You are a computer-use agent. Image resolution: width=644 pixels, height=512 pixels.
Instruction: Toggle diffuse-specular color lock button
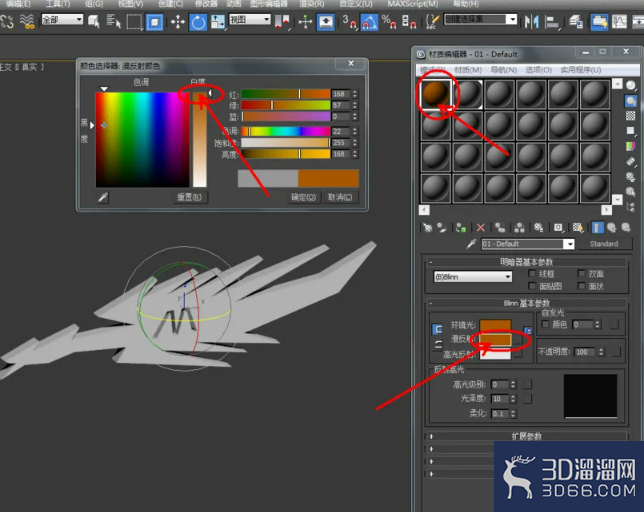click(x=438, y=344)
